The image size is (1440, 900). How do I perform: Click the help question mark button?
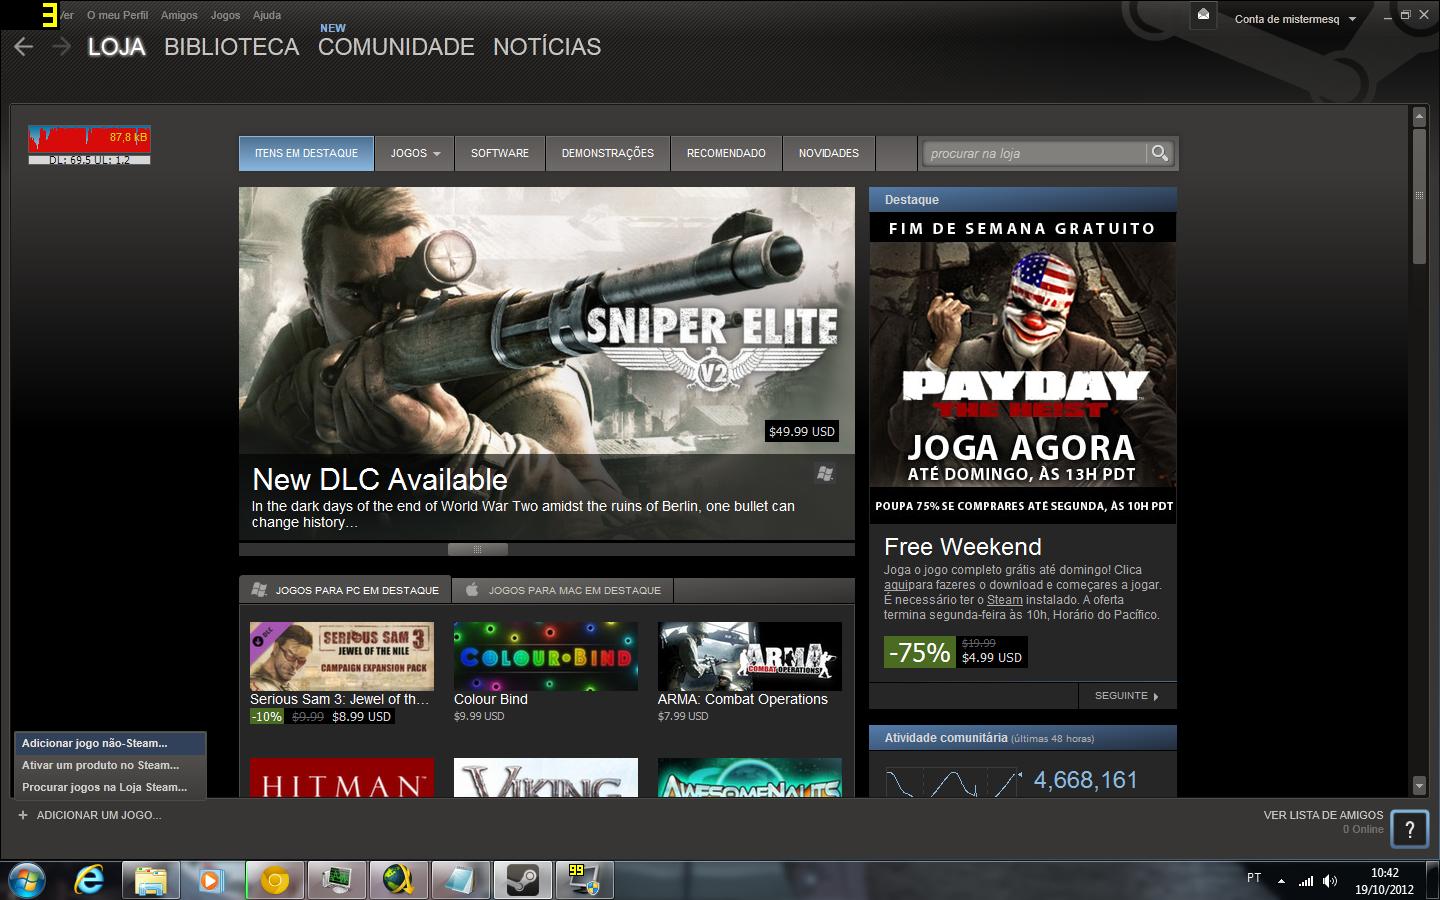(x=1410, y=828)
